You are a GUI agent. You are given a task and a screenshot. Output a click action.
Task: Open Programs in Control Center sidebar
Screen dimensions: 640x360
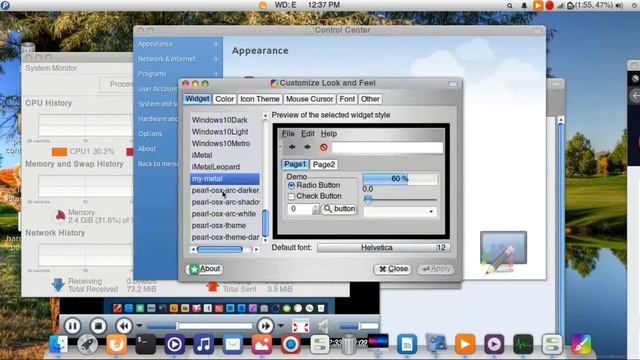(x=152, y=74)
